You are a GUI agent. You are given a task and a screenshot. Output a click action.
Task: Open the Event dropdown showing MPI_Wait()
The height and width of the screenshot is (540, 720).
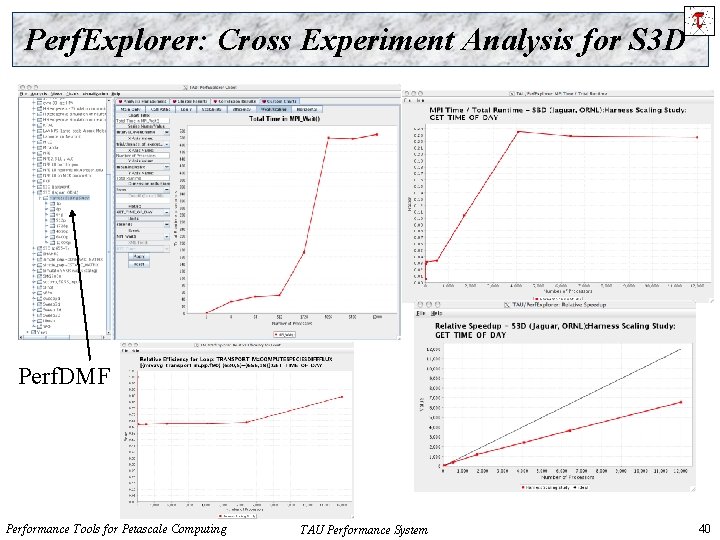coord(142,236)
